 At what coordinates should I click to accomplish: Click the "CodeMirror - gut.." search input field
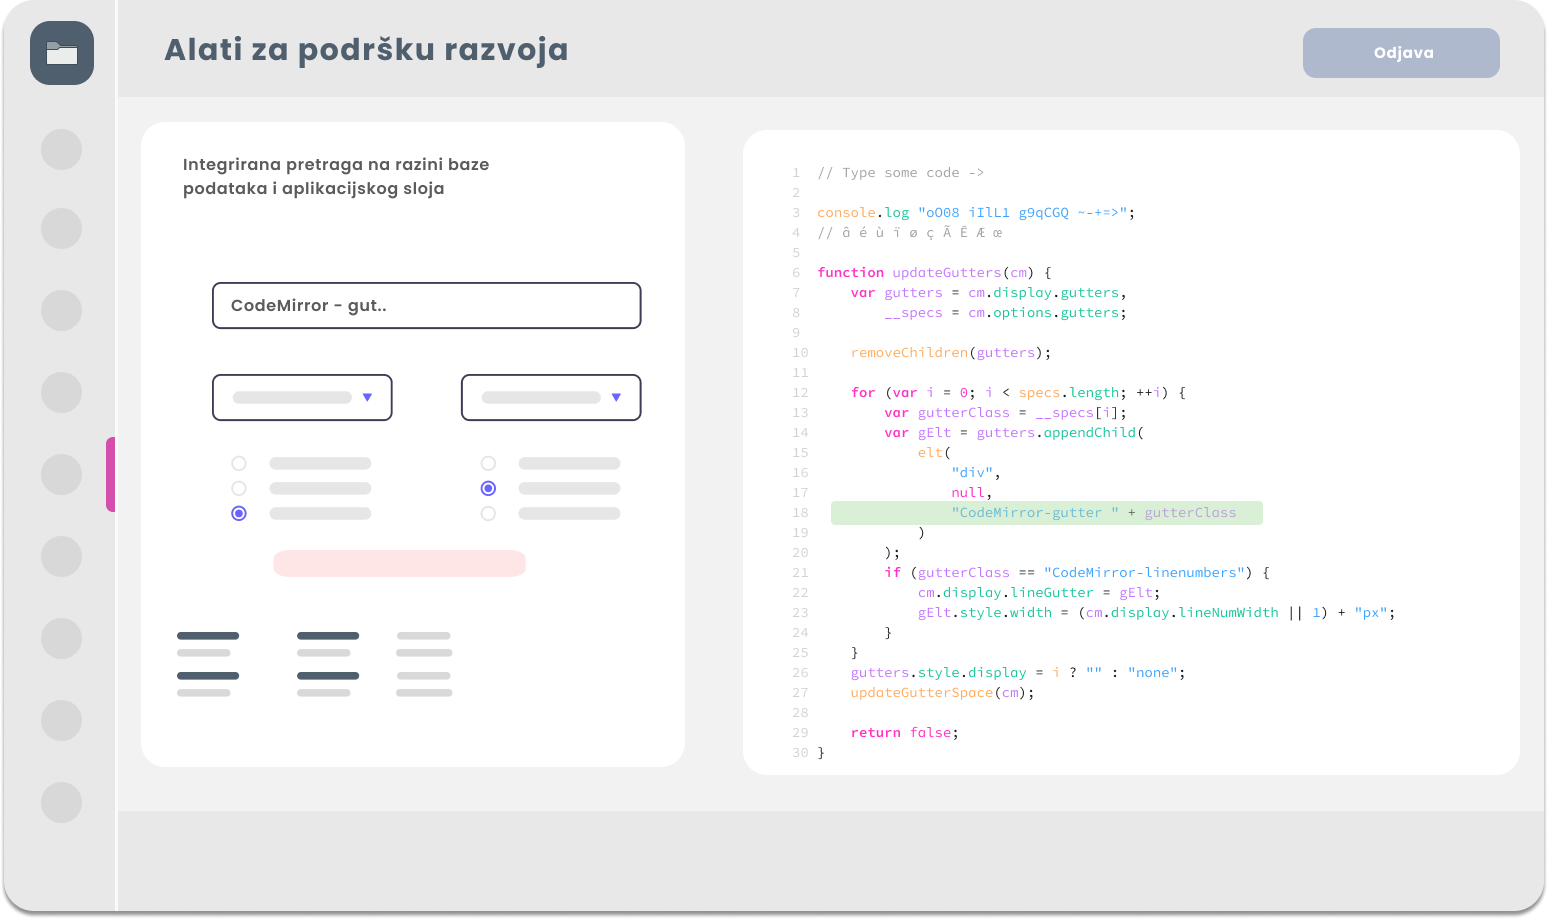tap(427, 305)
